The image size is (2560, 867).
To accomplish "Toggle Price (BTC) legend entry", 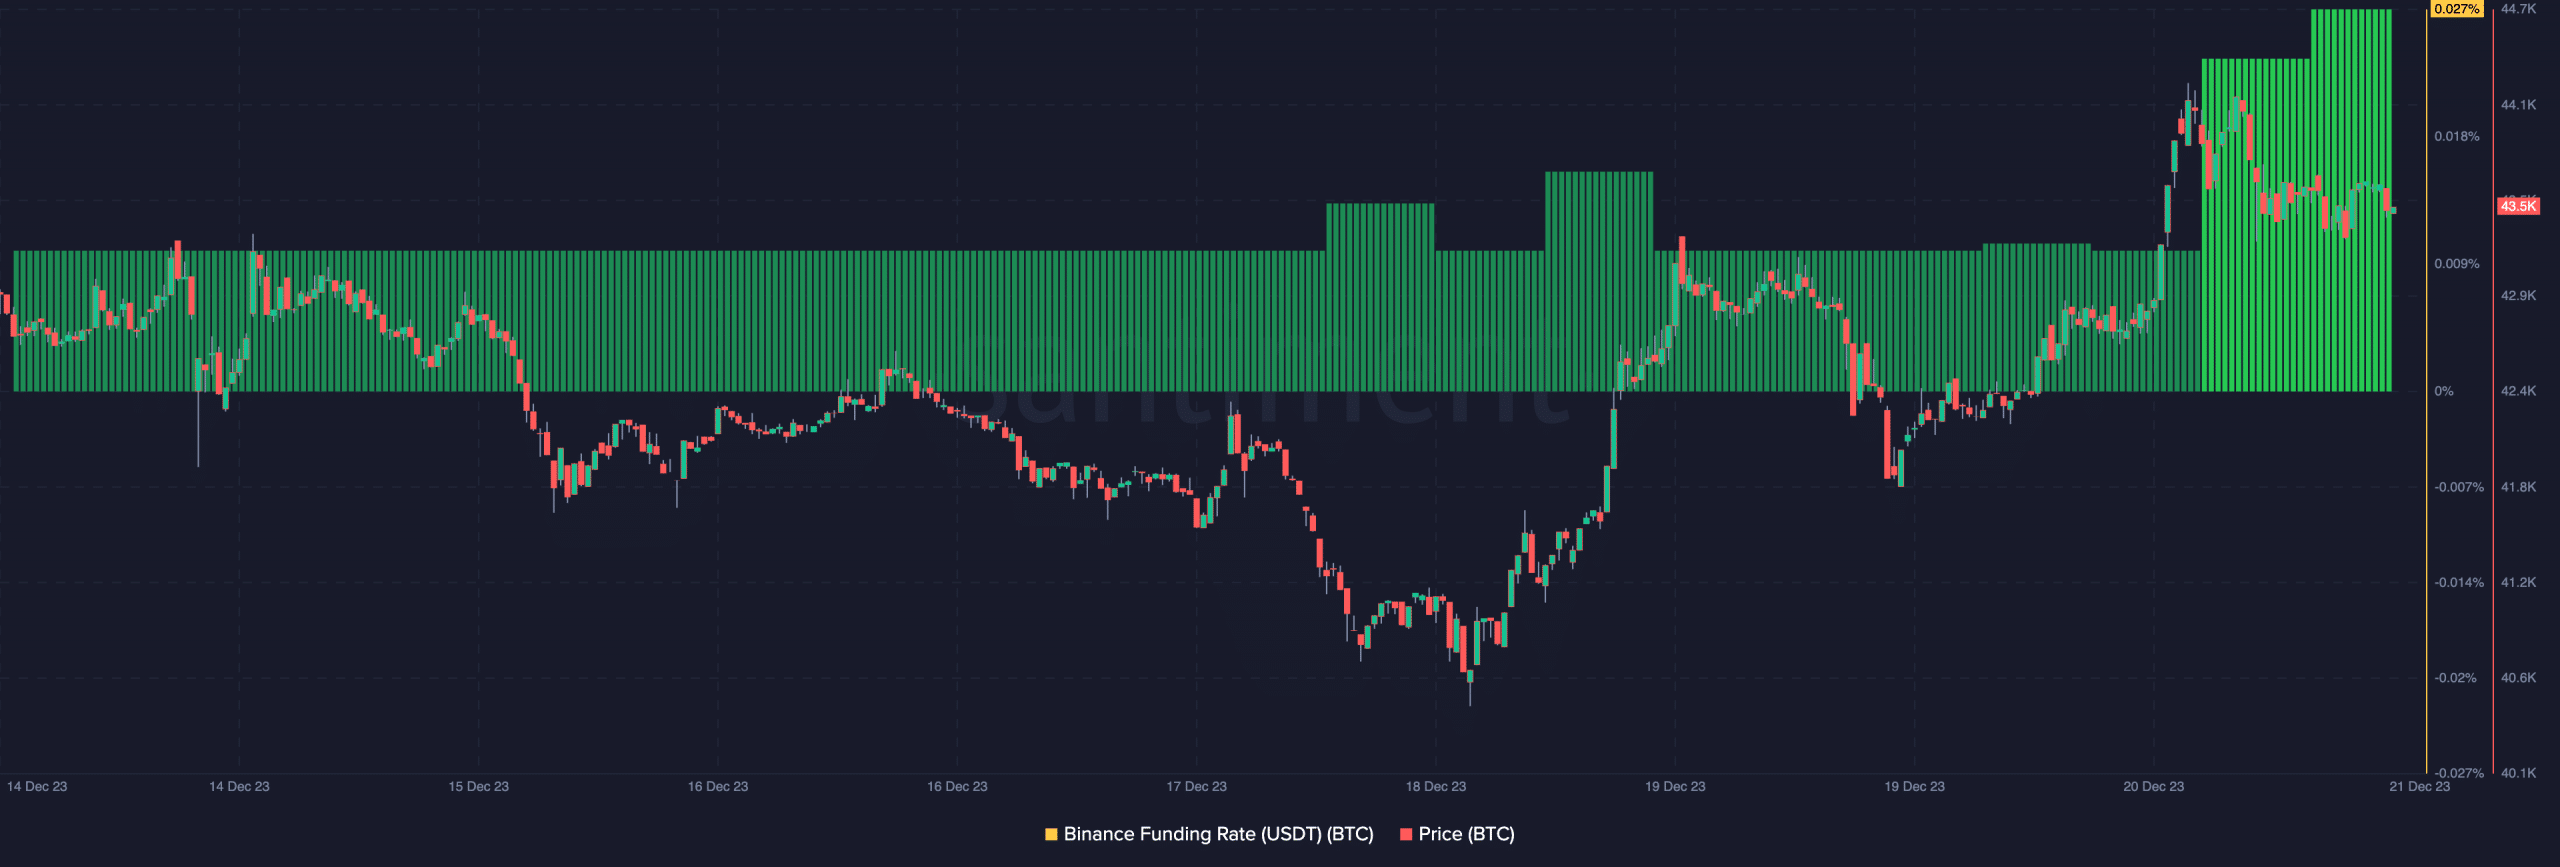I will coord(1457,834).
